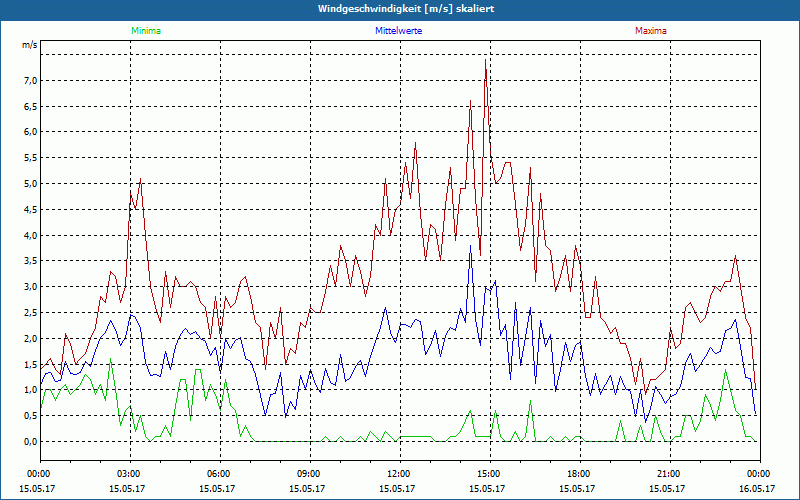The width and height of the screenshot is (800, 500).
Task: Click the Maxima legend label
Action: pos(651,31)
